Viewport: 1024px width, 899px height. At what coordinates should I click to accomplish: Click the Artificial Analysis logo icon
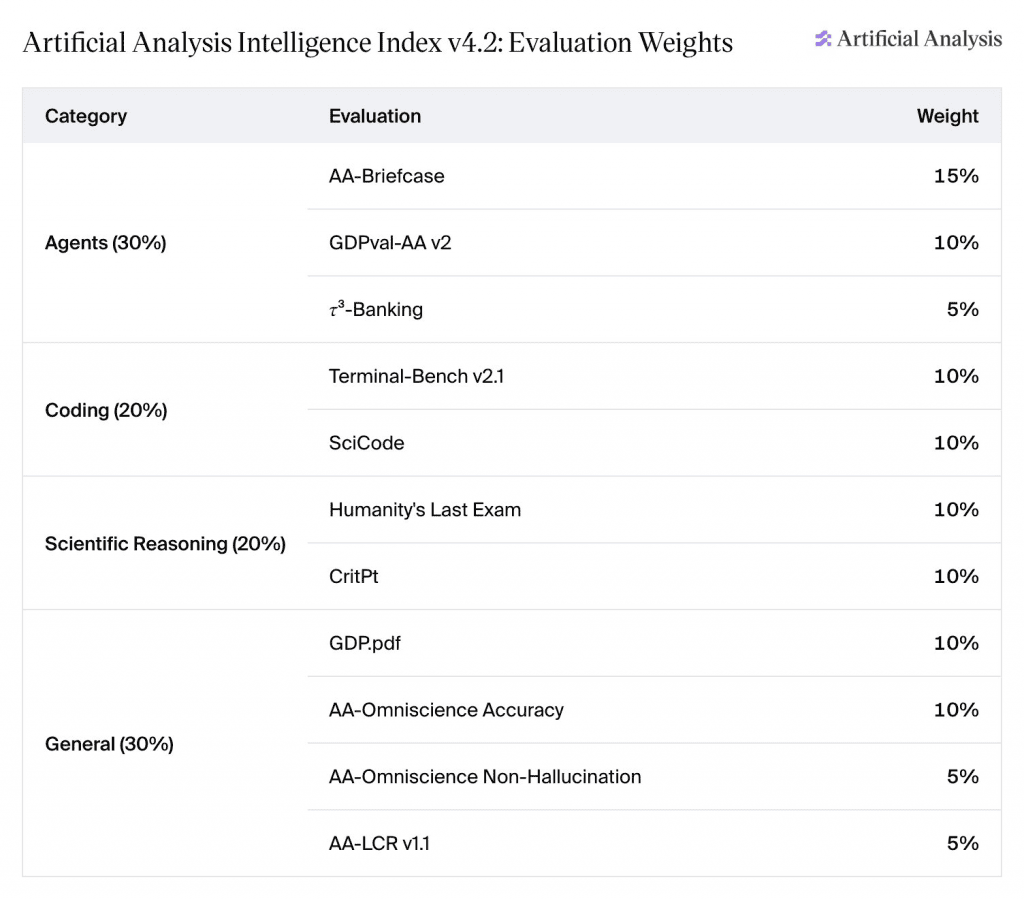coord(823,39)
